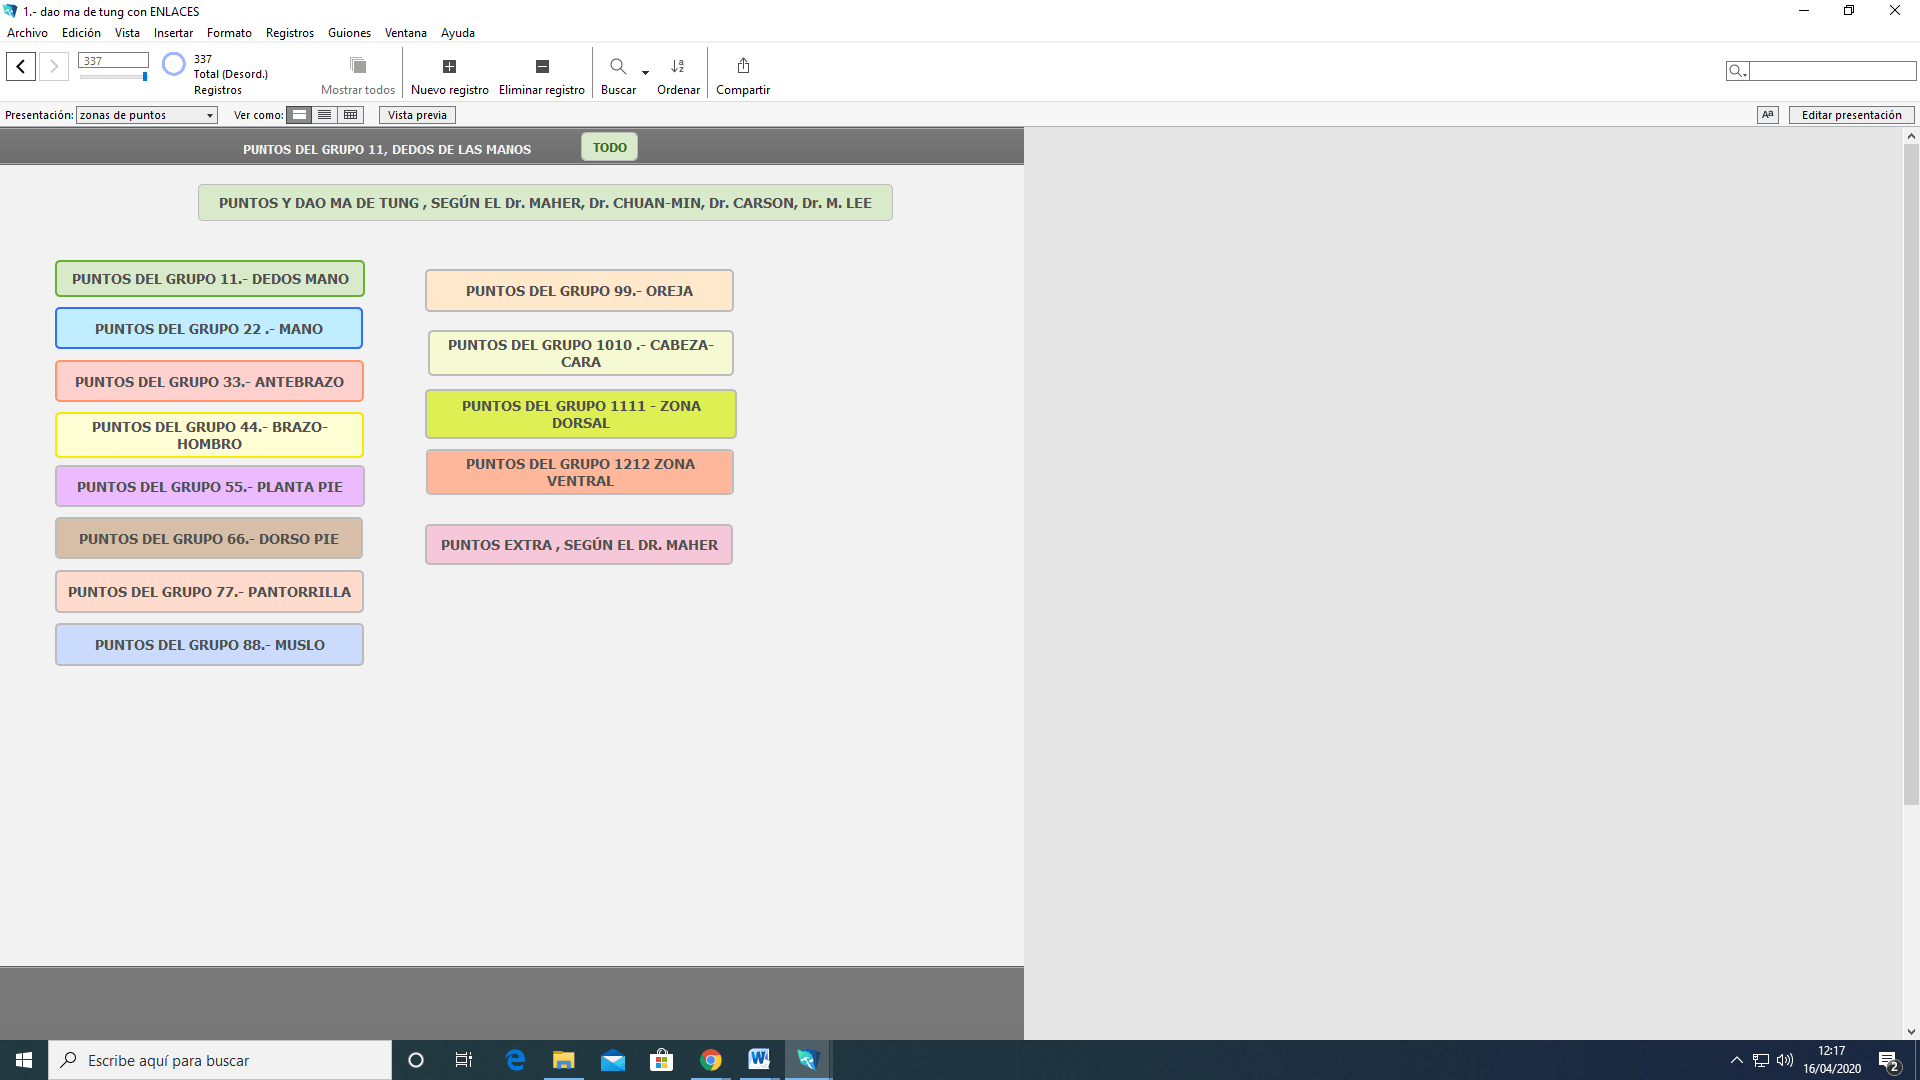
Task: Open the Guiones menu
Action: click(349, 33)
